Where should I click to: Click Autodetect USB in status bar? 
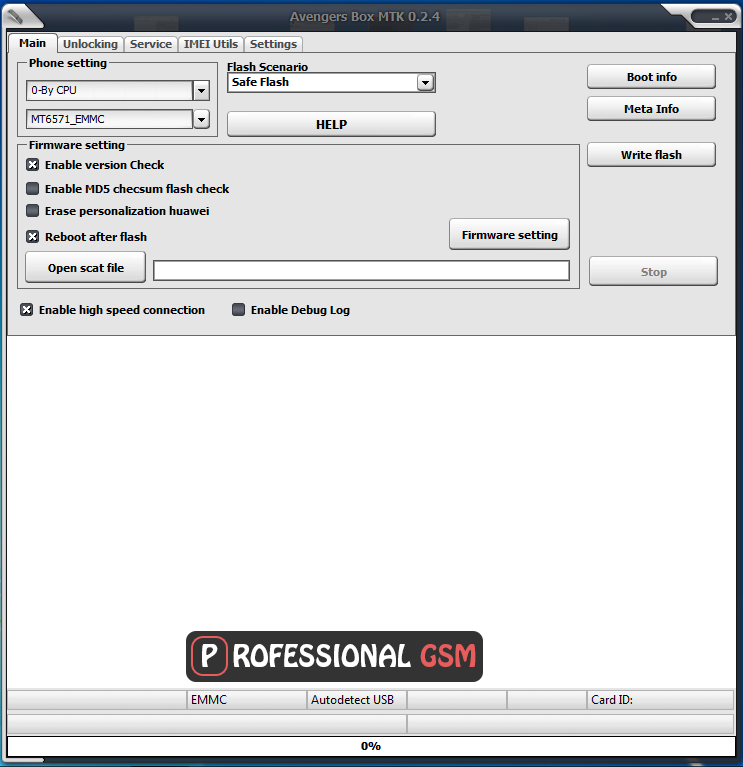[357, 700]
